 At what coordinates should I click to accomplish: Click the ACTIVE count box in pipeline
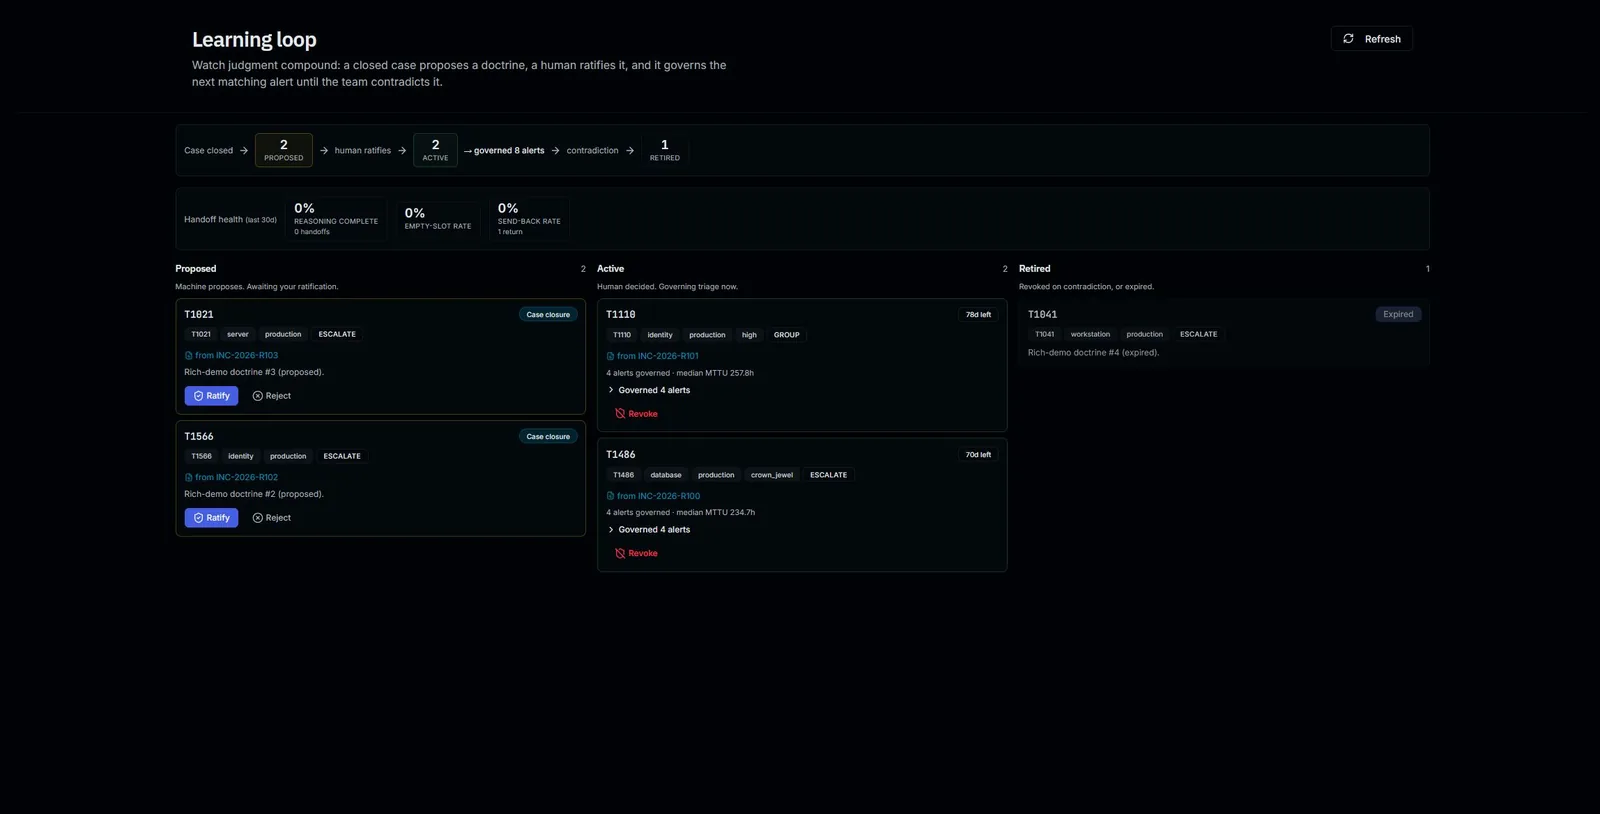pyautogui.click(x=435, y=150)
